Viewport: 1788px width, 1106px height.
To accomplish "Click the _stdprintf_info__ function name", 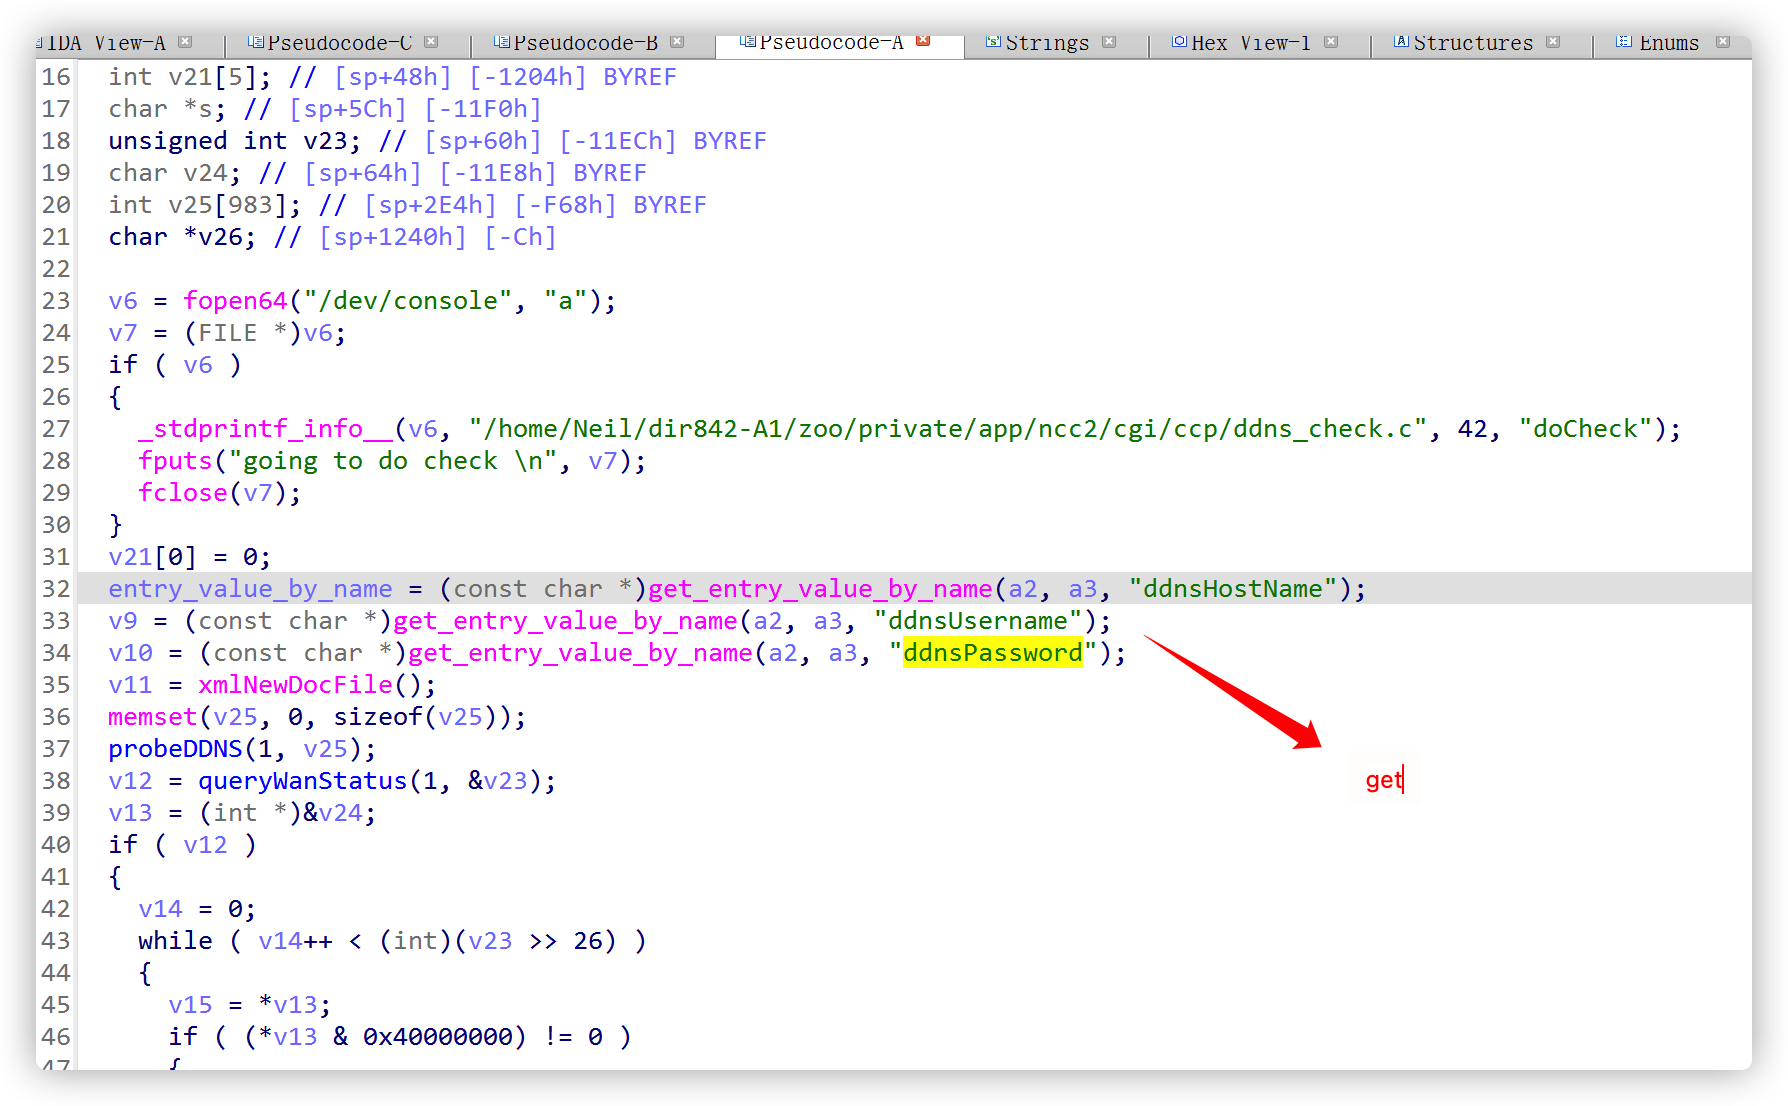I will pyautogui.click(x=266, y=429).
